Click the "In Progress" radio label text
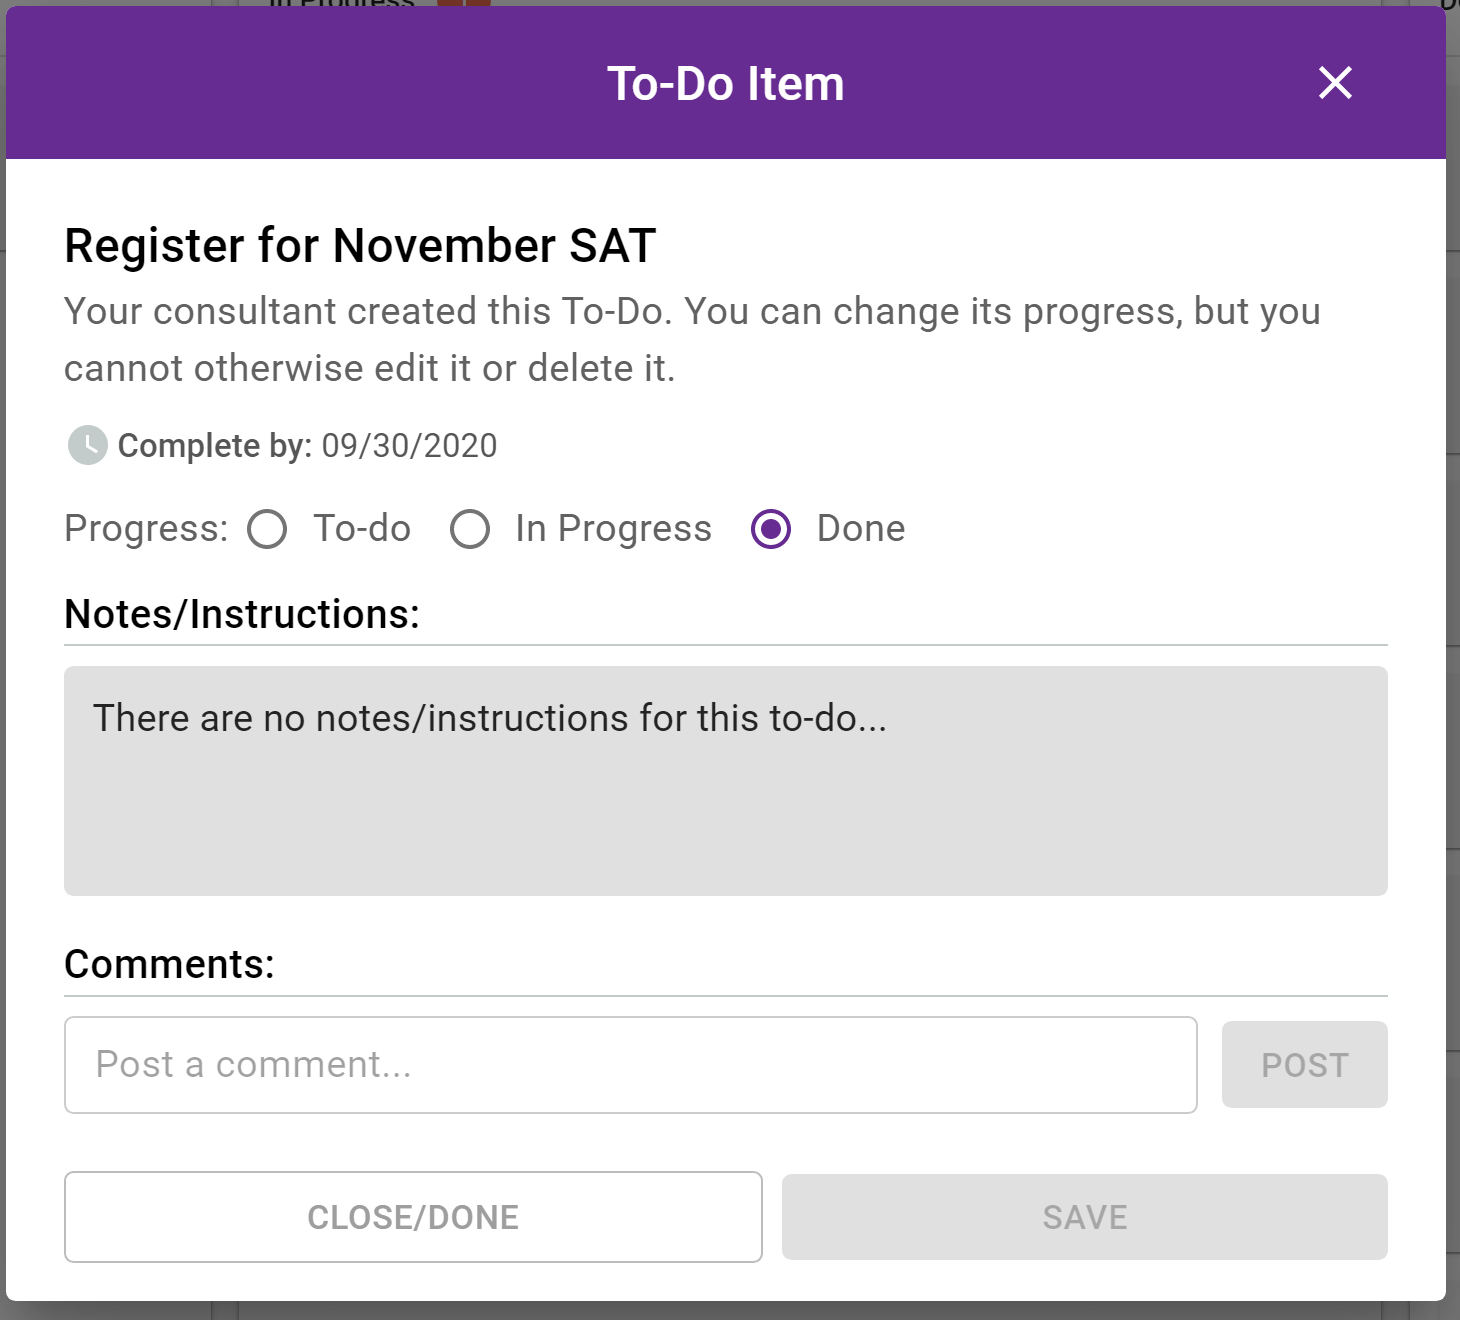 point(613,528)
